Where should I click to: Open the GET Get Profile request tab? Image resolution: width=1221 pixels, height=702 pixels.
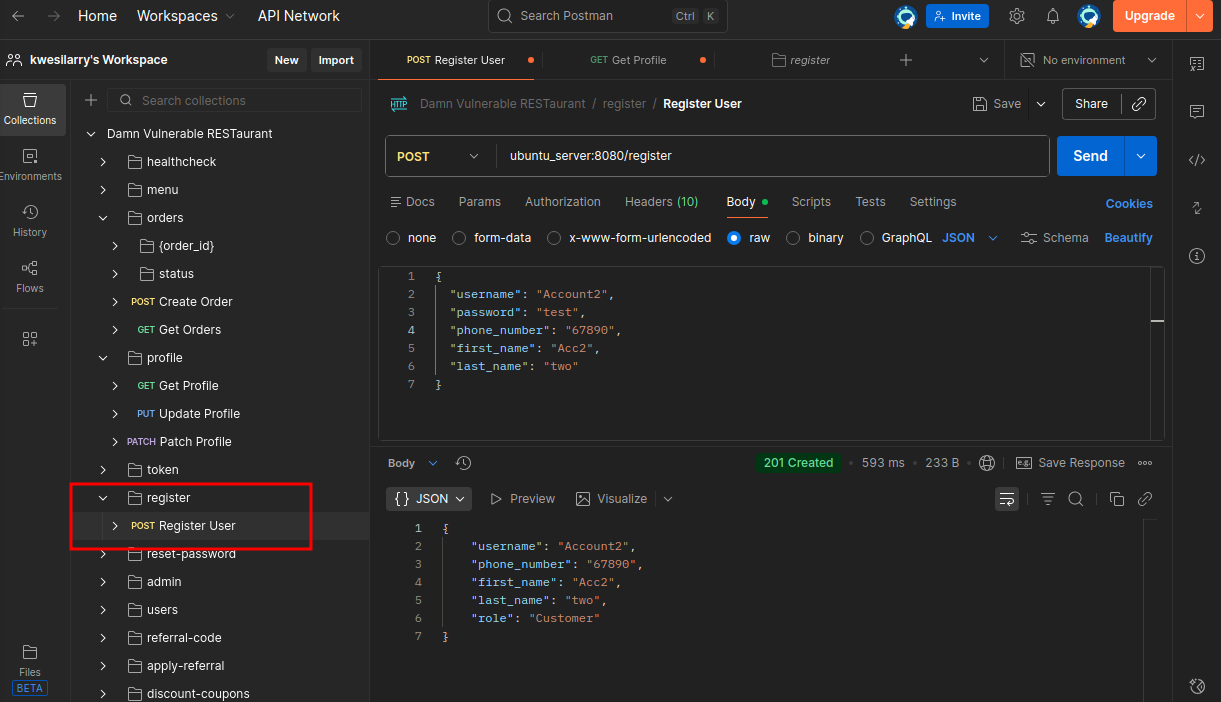[628, 60]
